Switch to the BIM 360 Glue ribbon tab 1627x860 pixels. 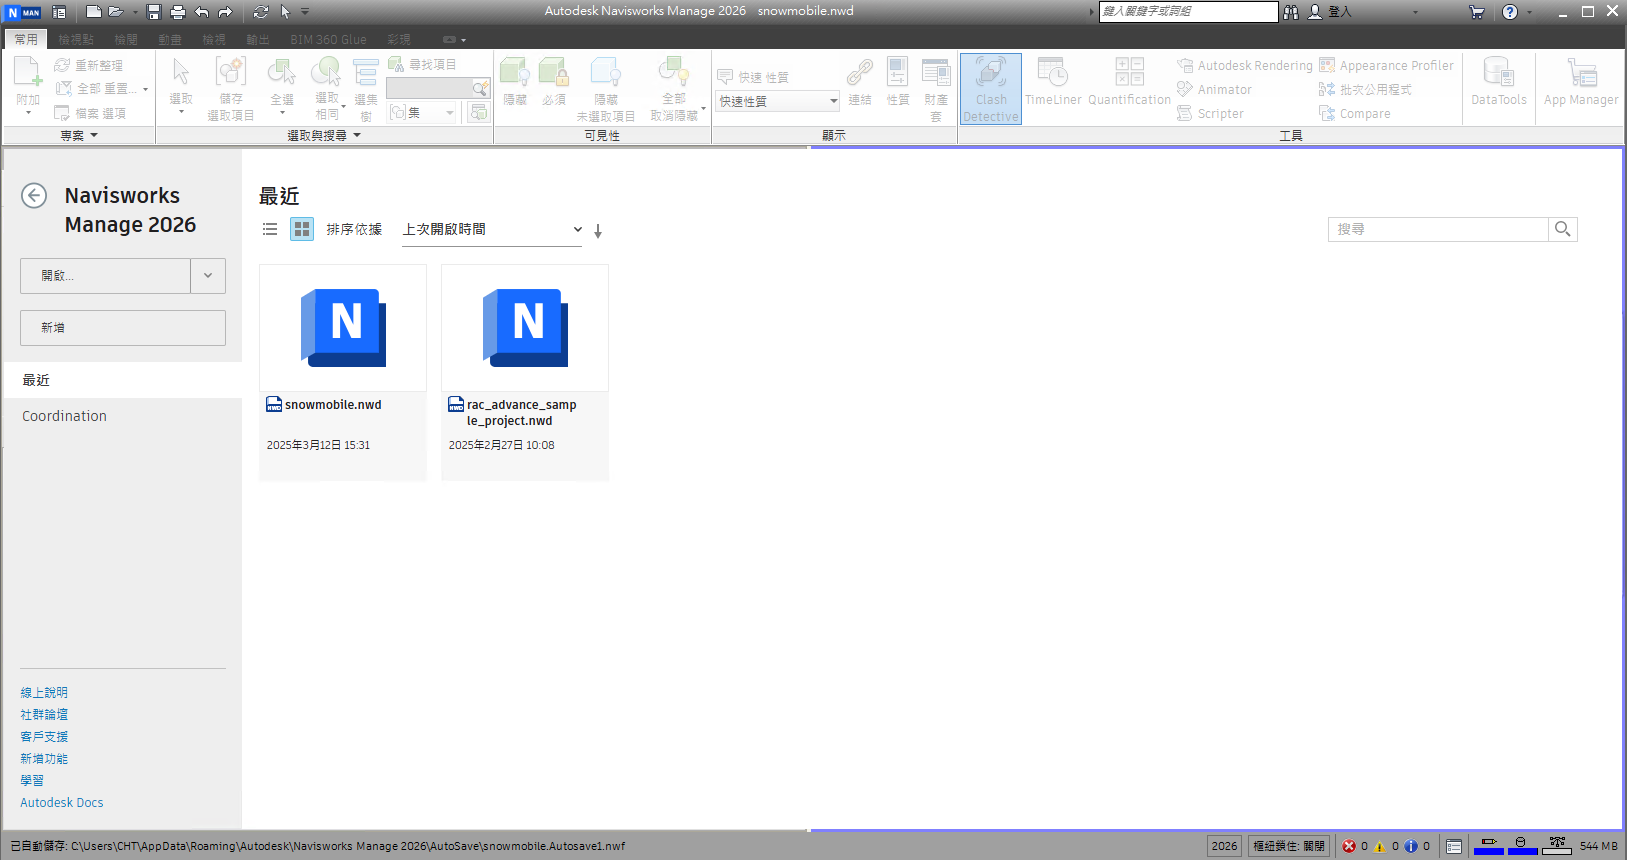click(328, 39)
